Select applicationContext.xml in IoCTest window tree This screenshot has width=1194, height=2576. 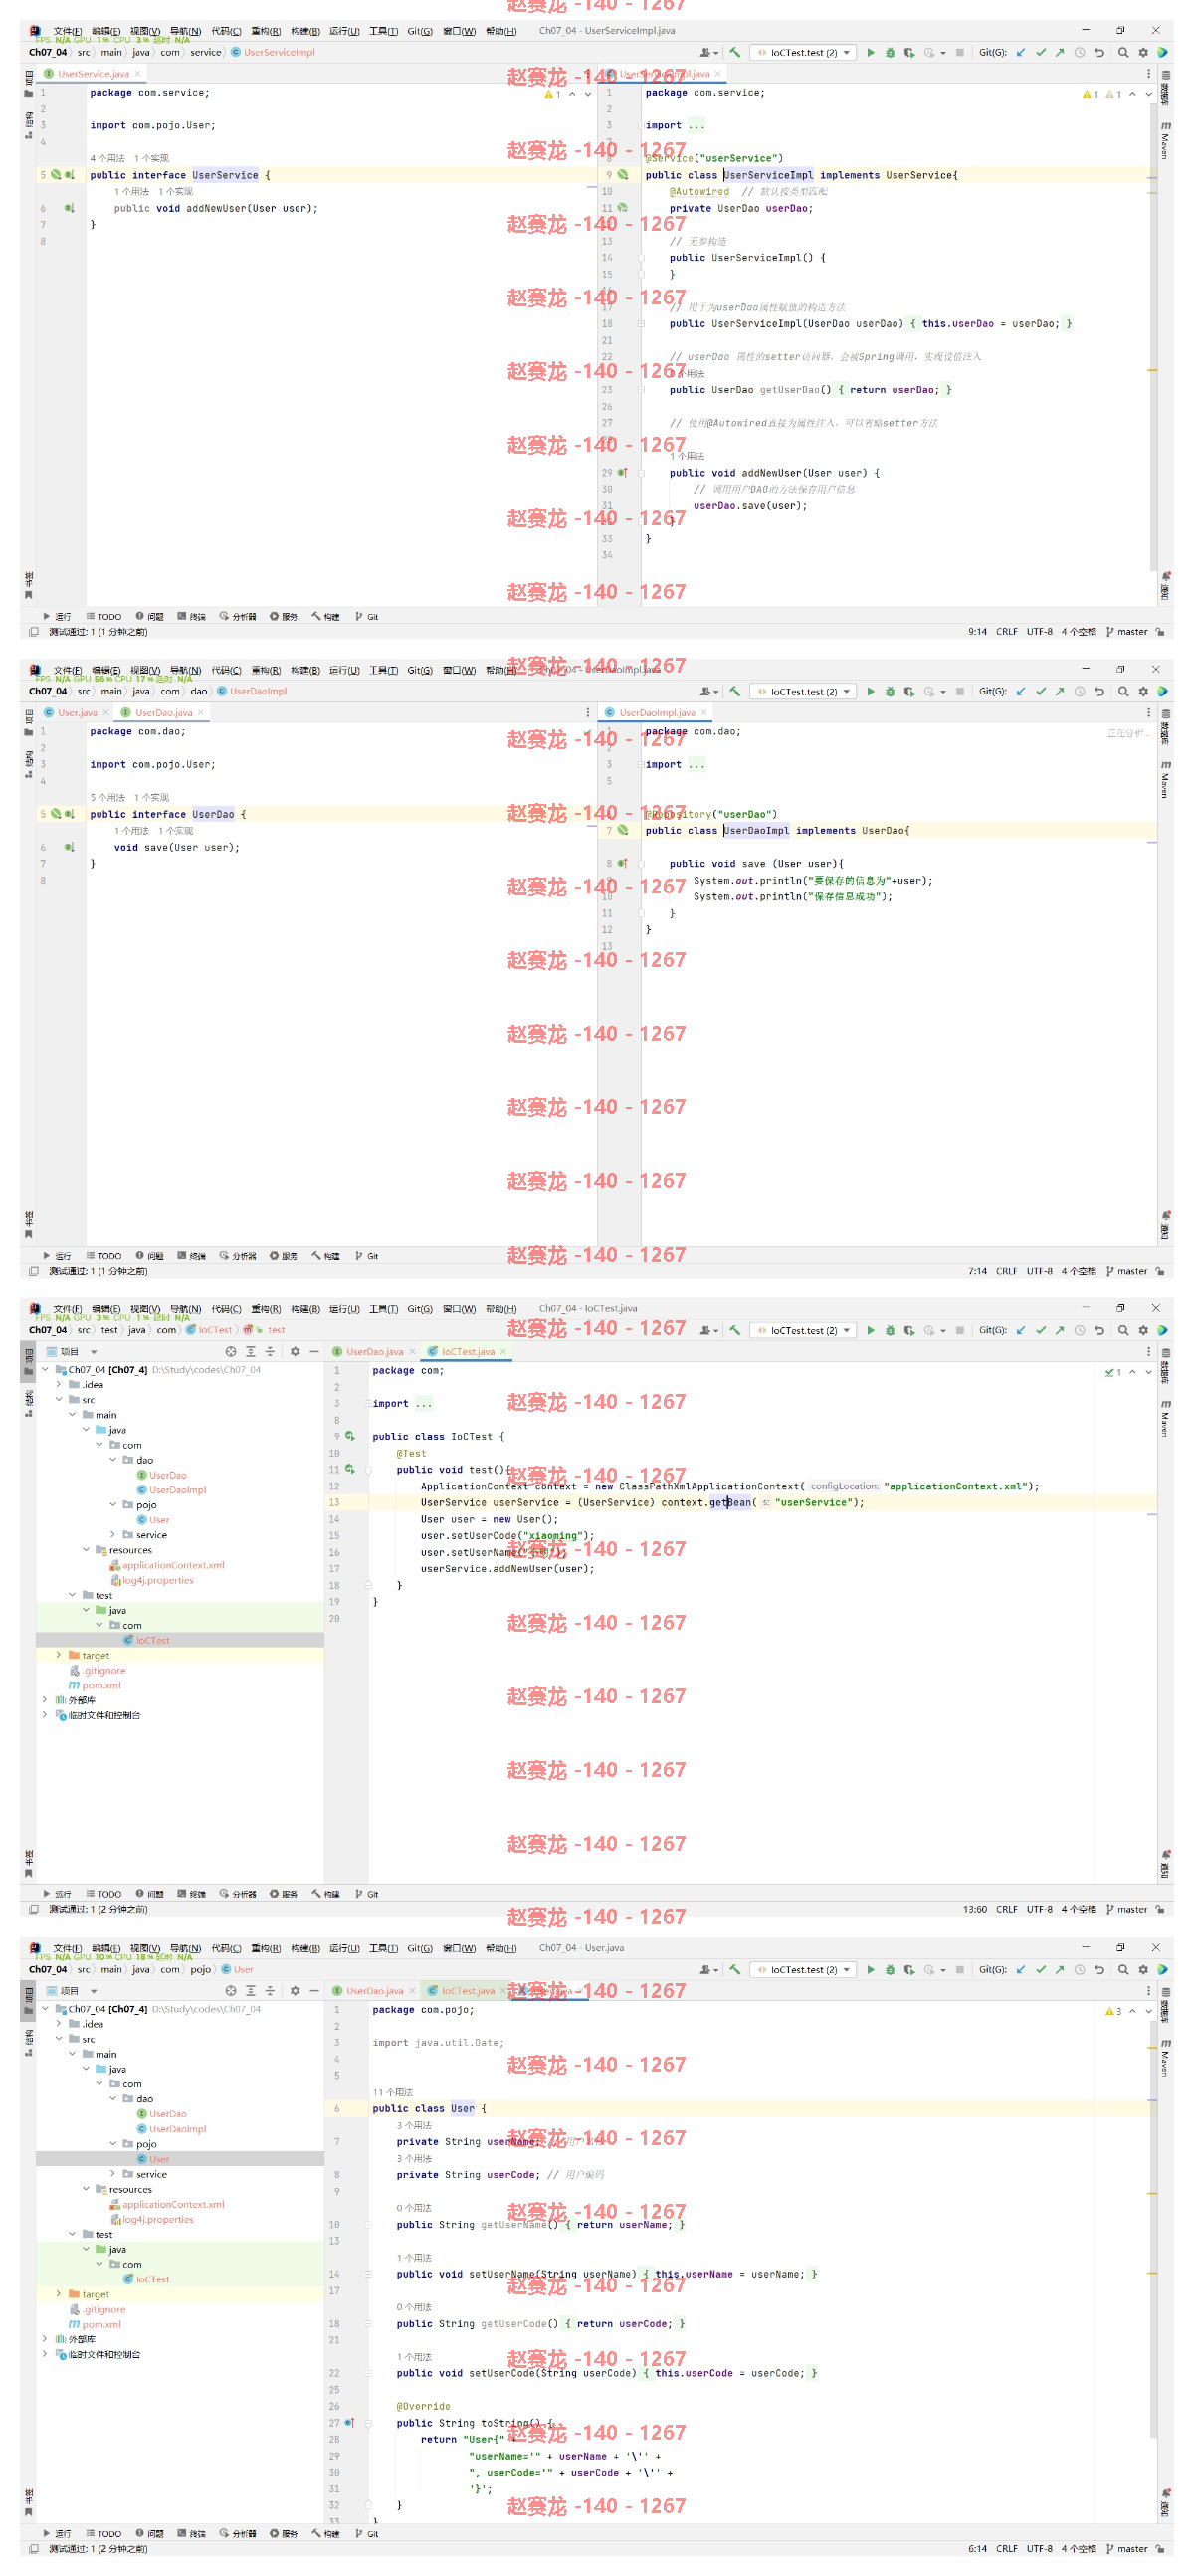click(x=173, y=1565)
